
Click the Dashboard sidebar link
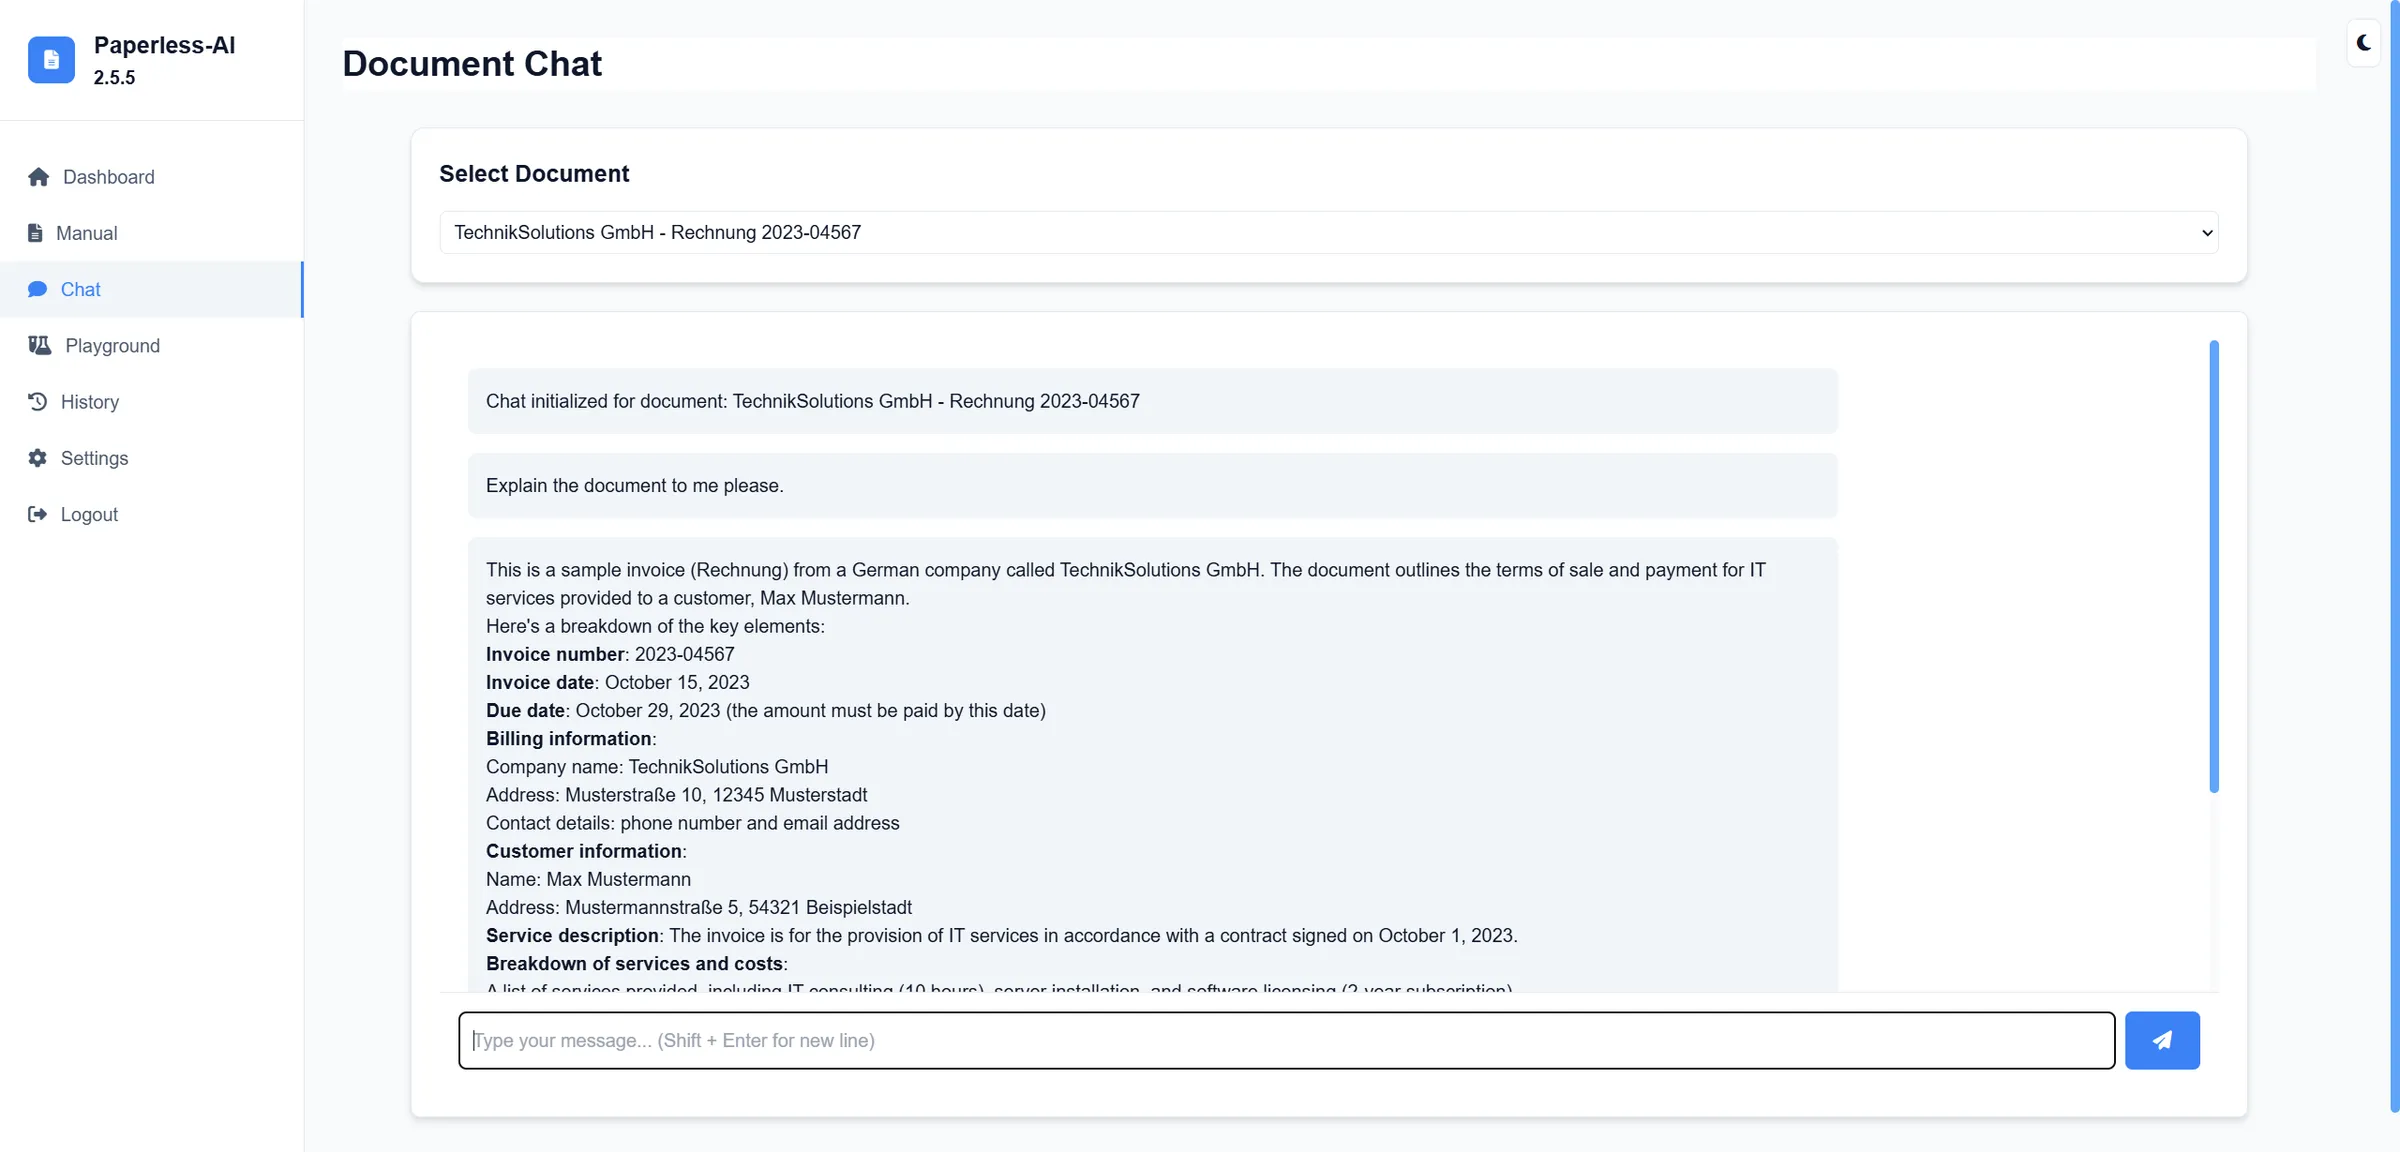108,176
